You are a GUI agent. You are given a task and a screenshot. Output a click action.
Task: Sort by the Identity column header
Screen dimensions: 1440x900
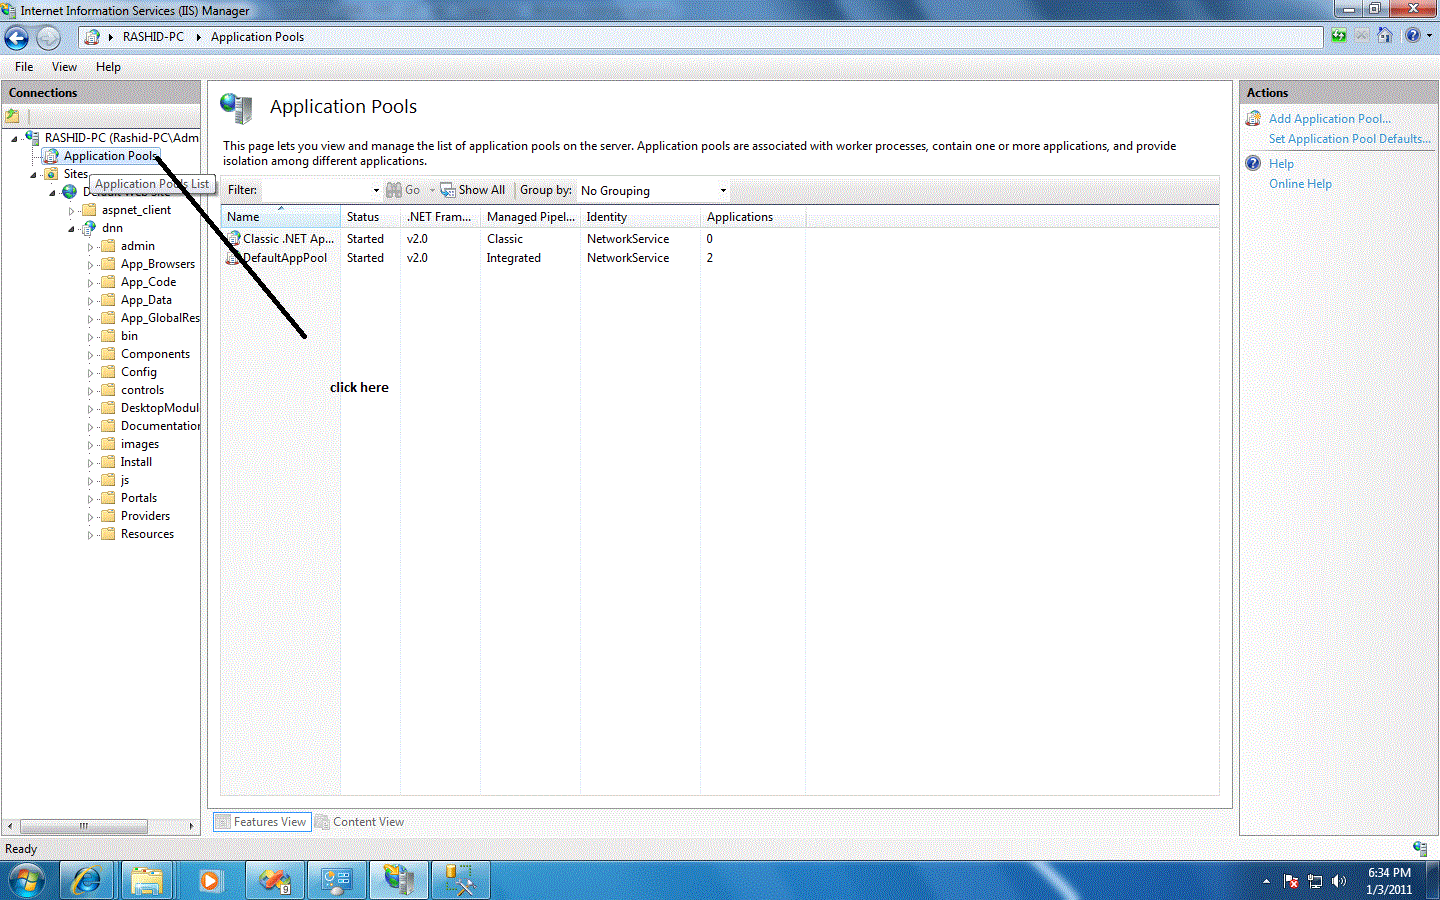pyautogui.click(x=640, y=217)
